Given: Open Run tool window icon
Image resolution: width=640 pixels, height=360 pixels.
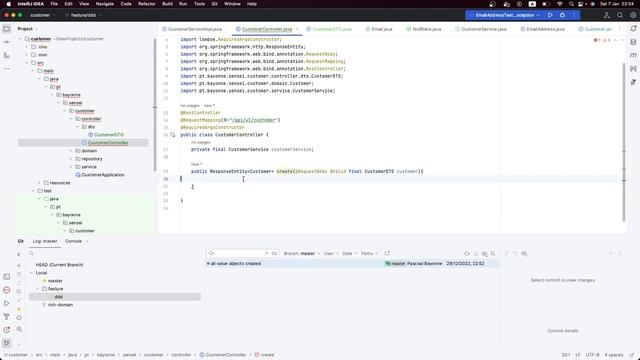Looking at the screenshot, I should coord(7,304).
